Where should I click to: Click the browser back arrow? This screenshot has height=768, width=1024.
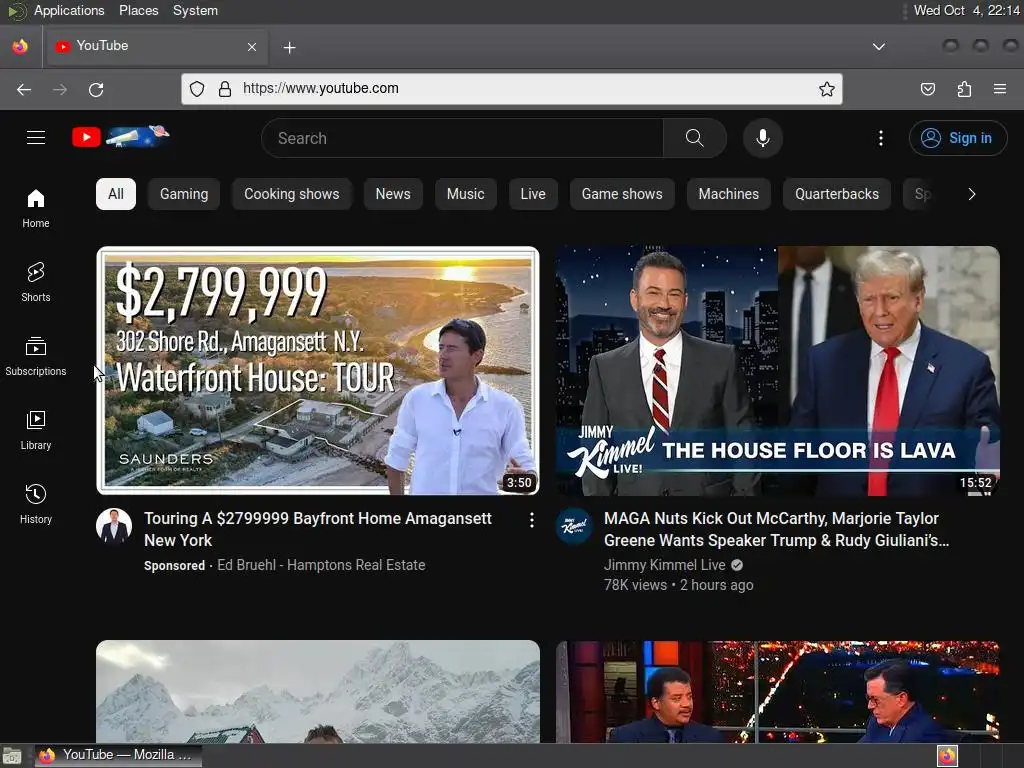click(x=24, y=89)
